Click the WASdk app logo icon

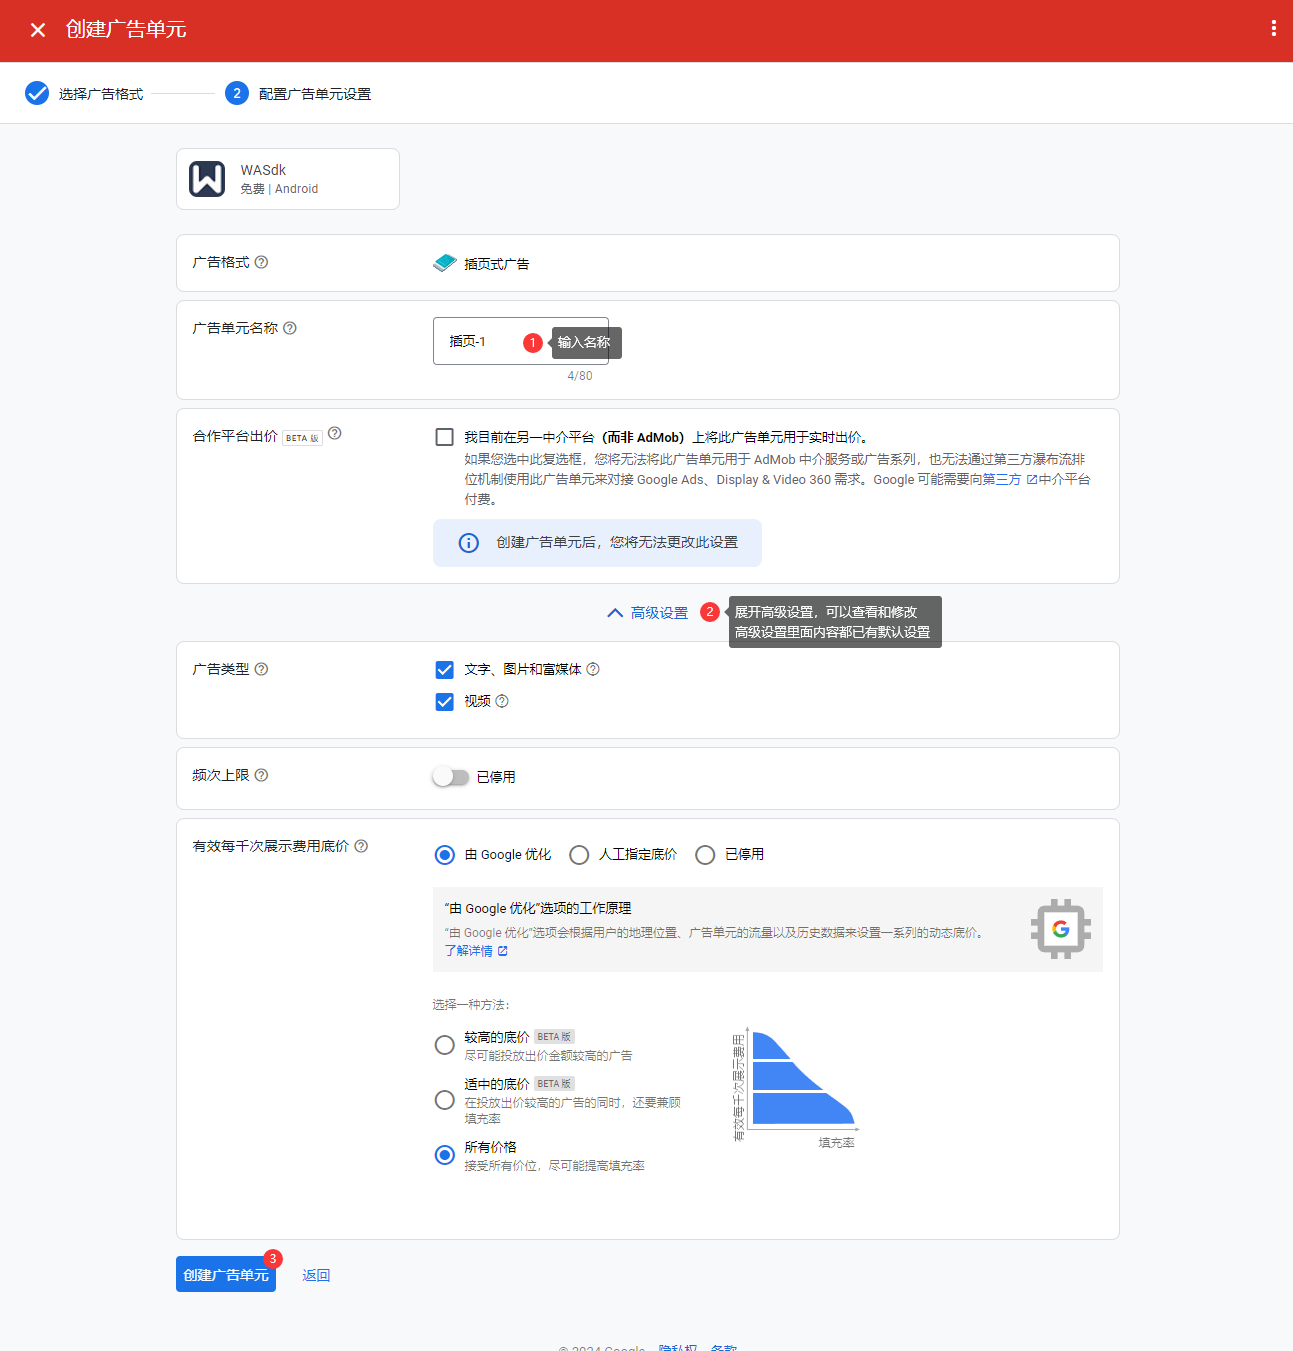(207, 179)
